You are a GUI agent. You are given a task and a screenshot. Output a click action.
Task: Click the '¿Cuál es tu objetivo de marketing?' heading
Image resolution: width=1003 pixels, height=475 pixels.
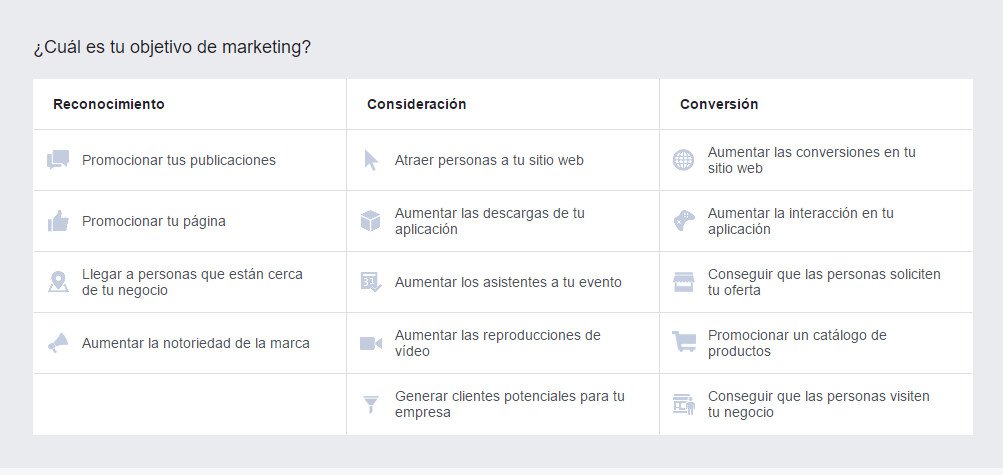(x=172, y=48)
